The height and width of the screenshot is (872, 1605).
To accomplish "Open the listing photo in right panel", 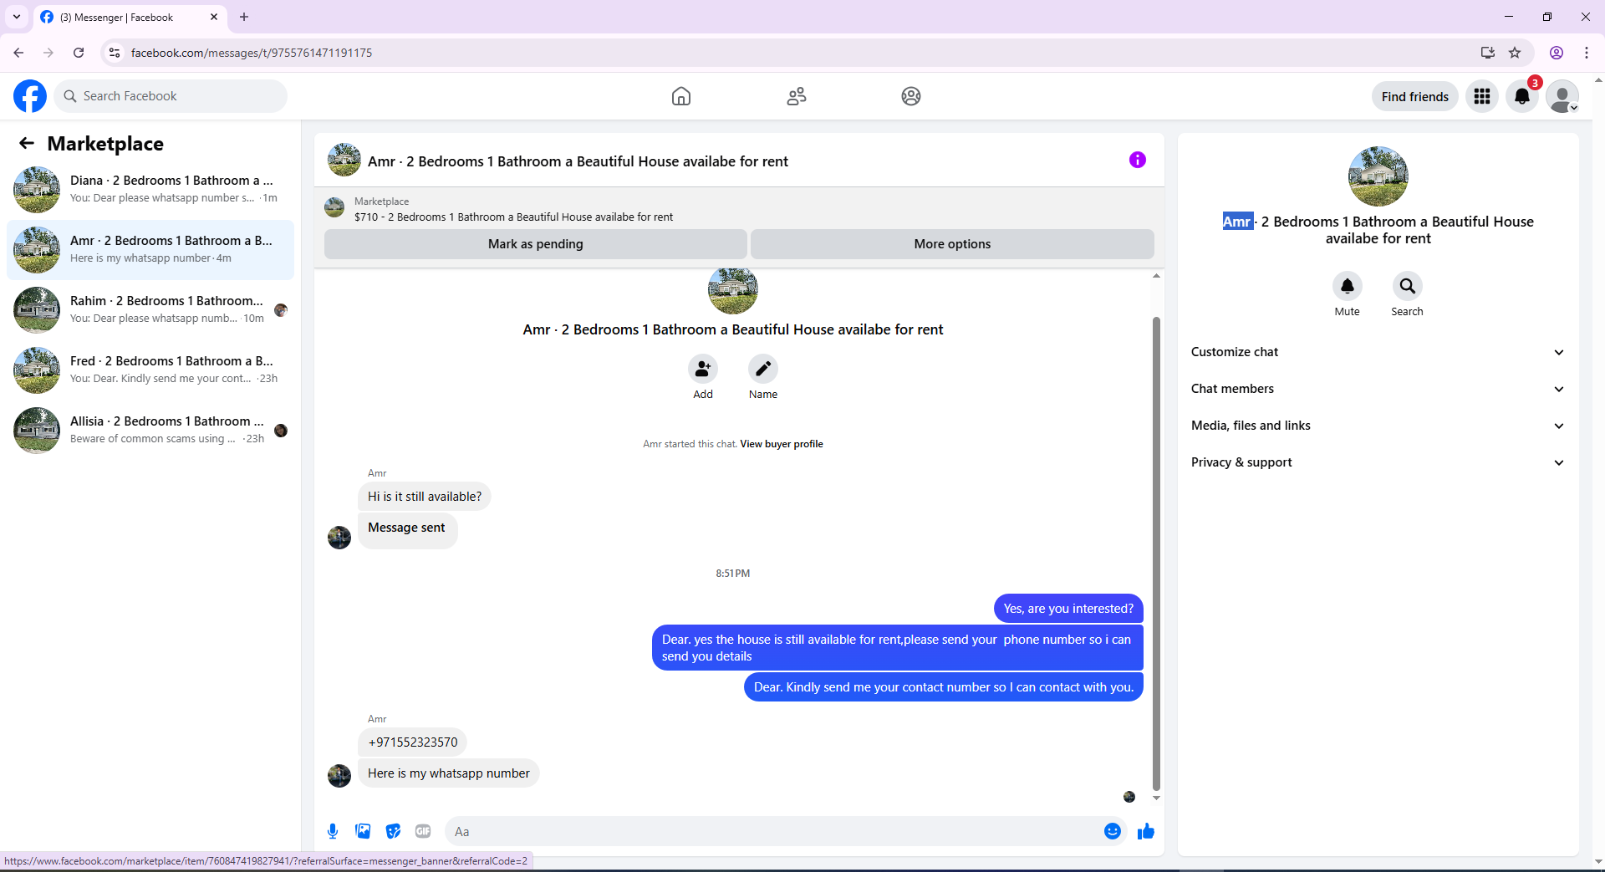I will (x=1378, y=176).
